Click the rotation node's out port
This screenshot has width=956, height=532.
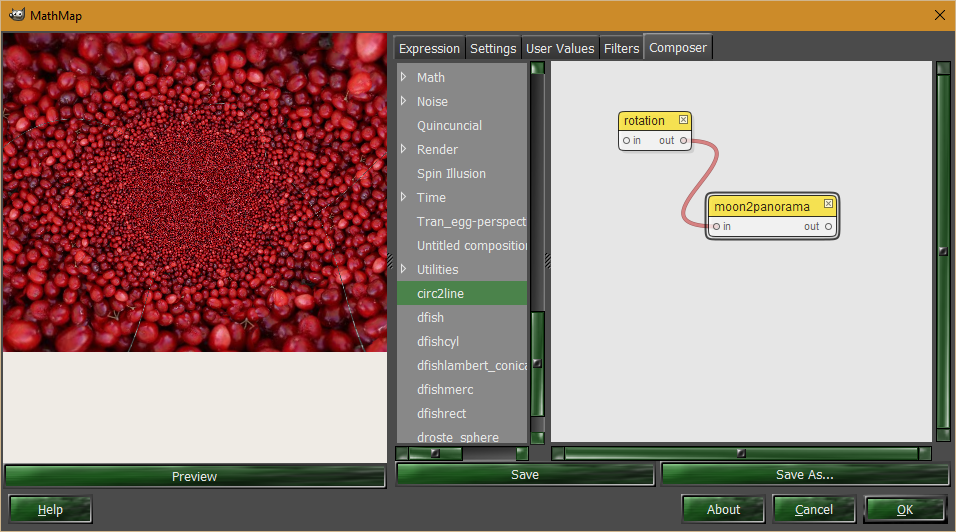tap(683, 141)
